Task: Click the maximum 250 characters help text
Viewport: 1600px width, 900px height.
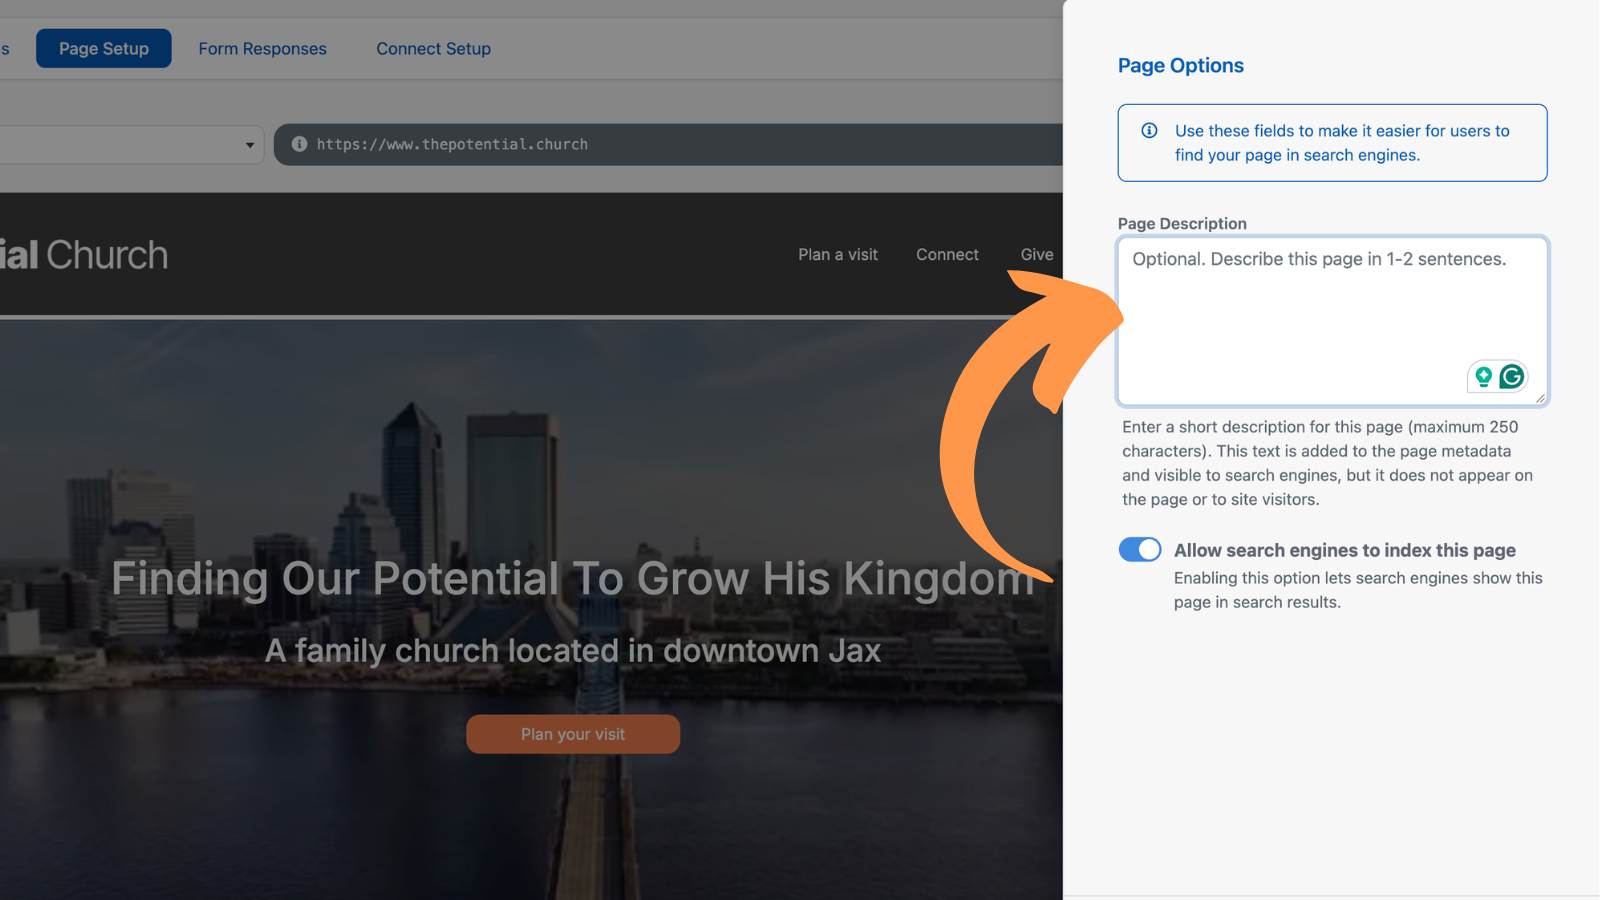Action: click(1327, 463)
